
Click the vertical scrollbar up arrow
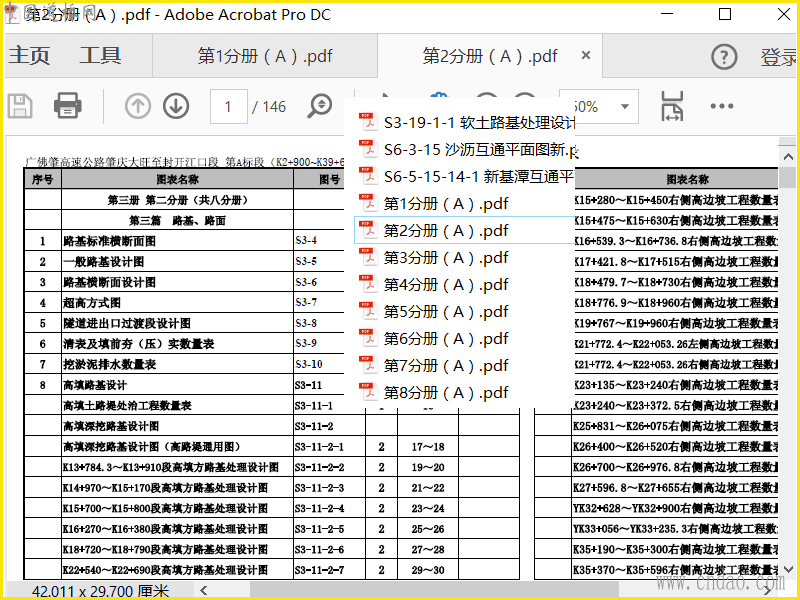click(788, 157)
